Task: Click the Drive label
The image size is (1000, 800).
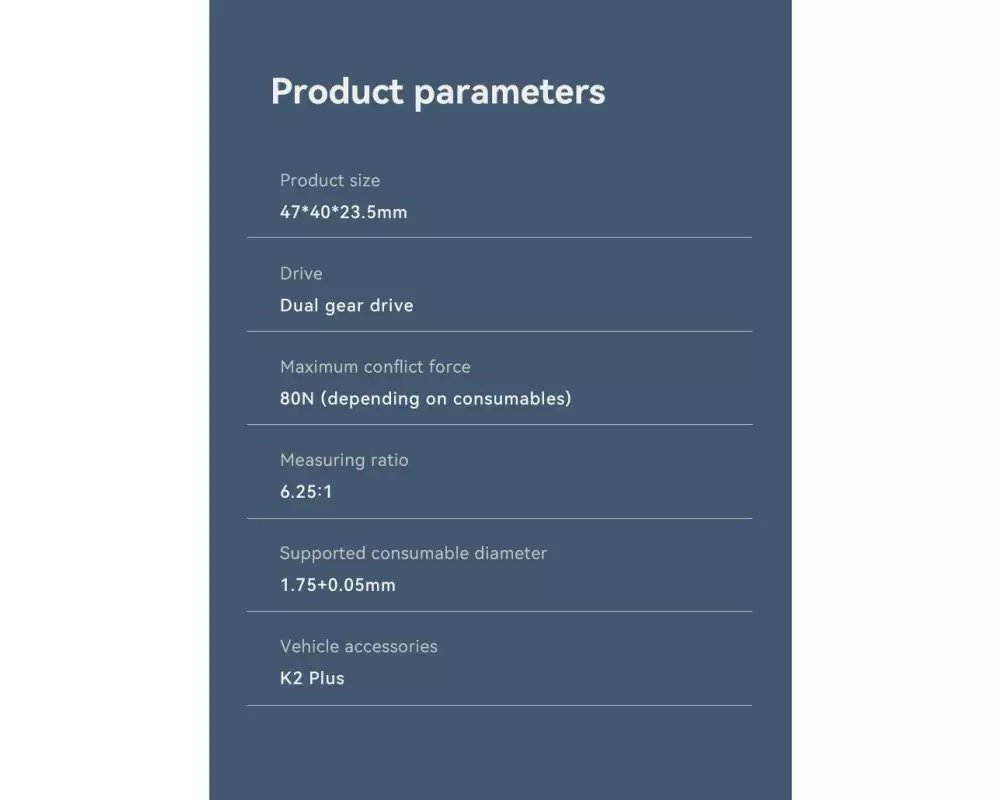Action: pyautogui.click(x=301, y=274)
